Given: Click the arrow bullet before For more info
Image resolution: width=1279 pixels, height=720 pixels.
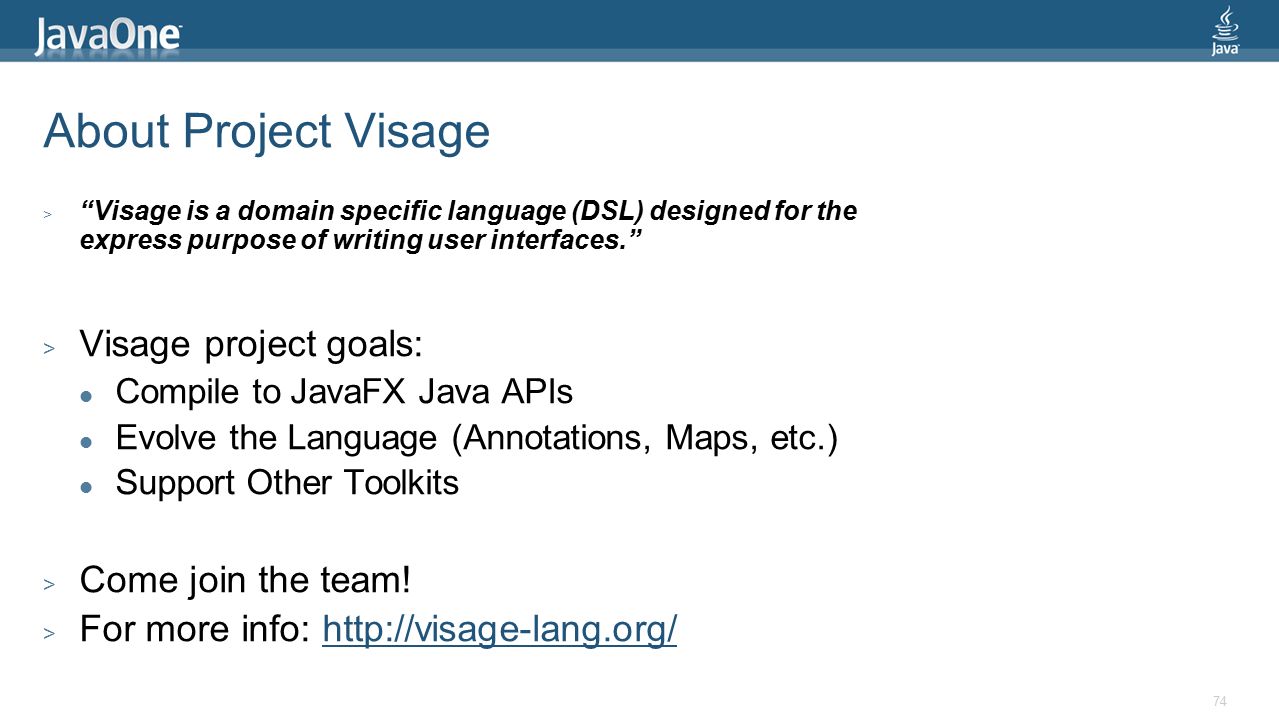Looking at the screenshot, I should [48, 633].
